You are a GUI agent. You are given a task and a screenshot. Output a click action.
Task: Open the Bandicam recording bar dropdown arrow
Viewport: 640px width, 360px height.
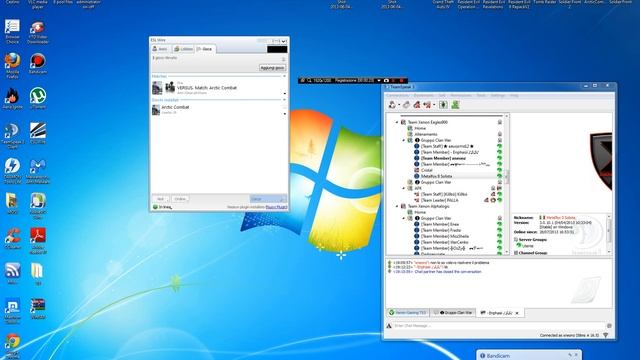[379, 80]
